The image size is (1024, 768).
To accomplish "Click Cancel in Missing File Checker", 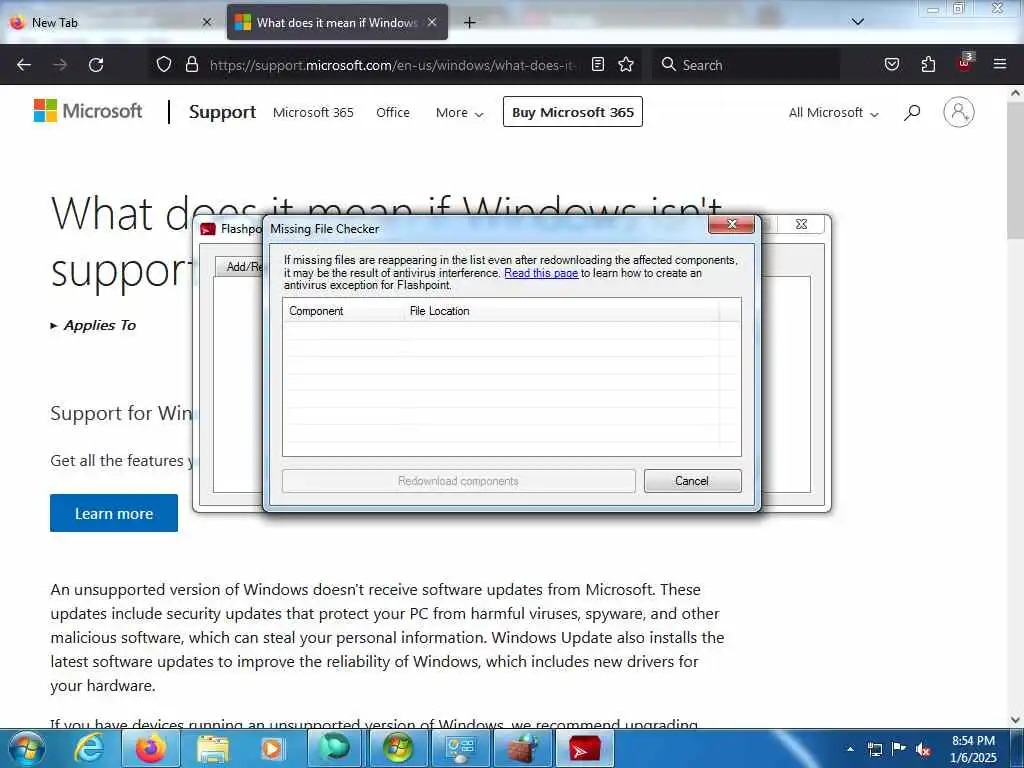I will (x=692, y=481).
